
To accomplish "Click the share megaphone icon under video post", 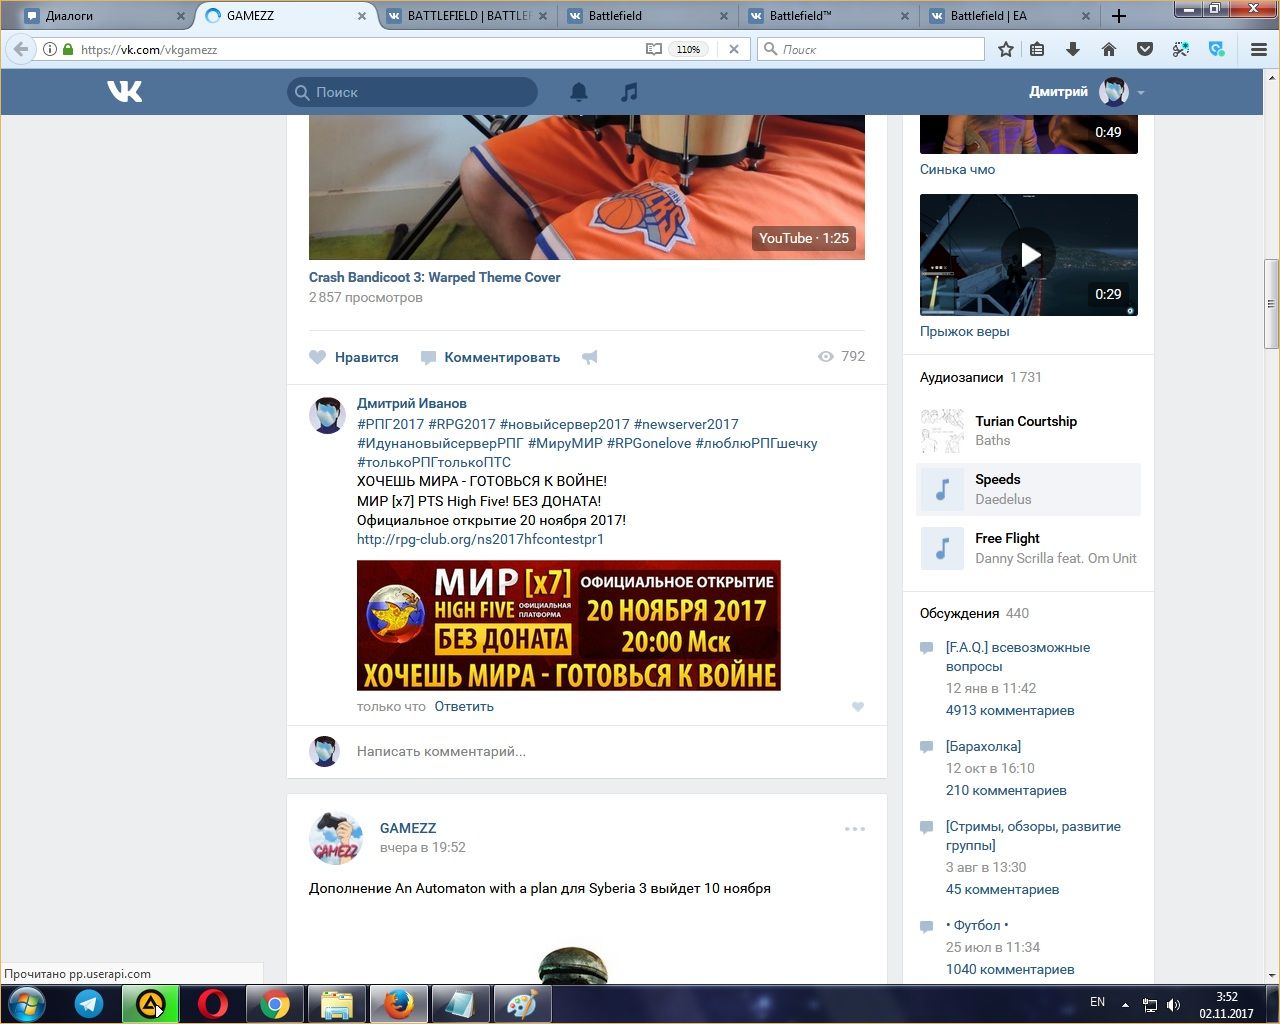I will [590, 357].
